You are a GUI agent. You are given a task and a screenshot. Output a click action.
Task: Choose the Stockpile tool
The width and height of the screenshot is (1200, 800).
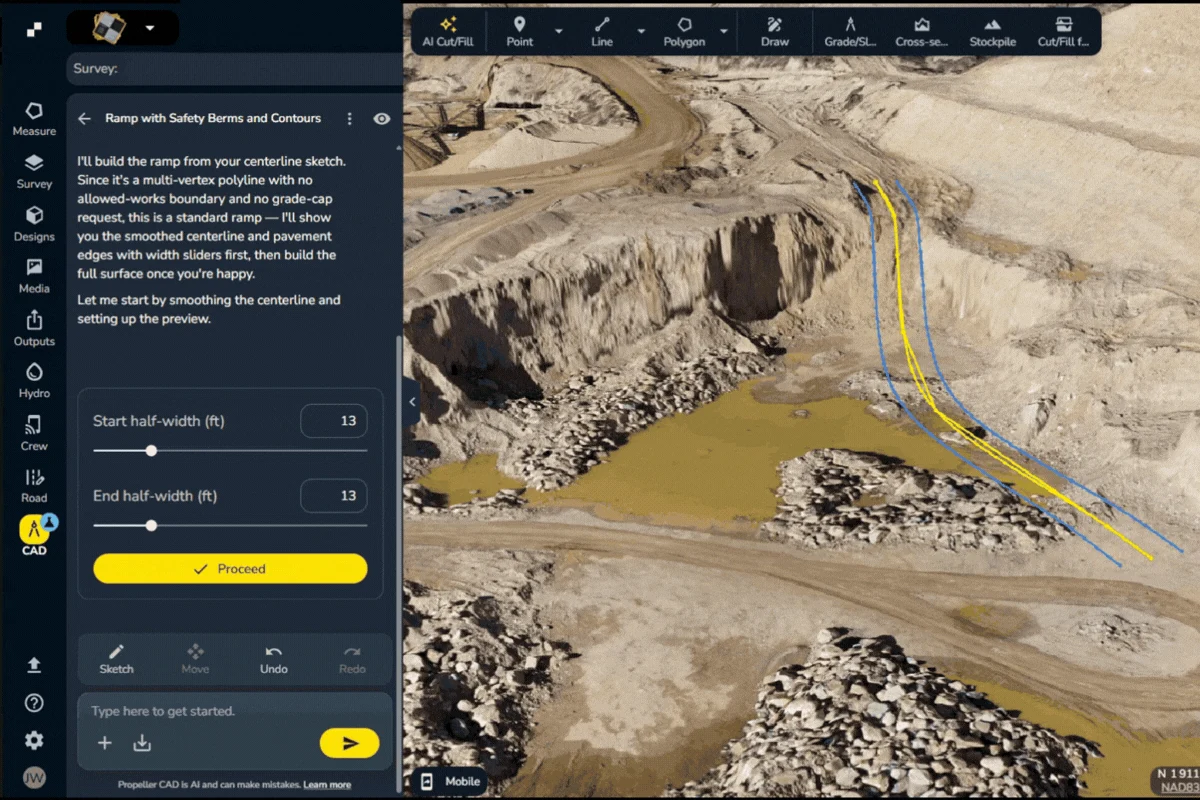(991, 31)
